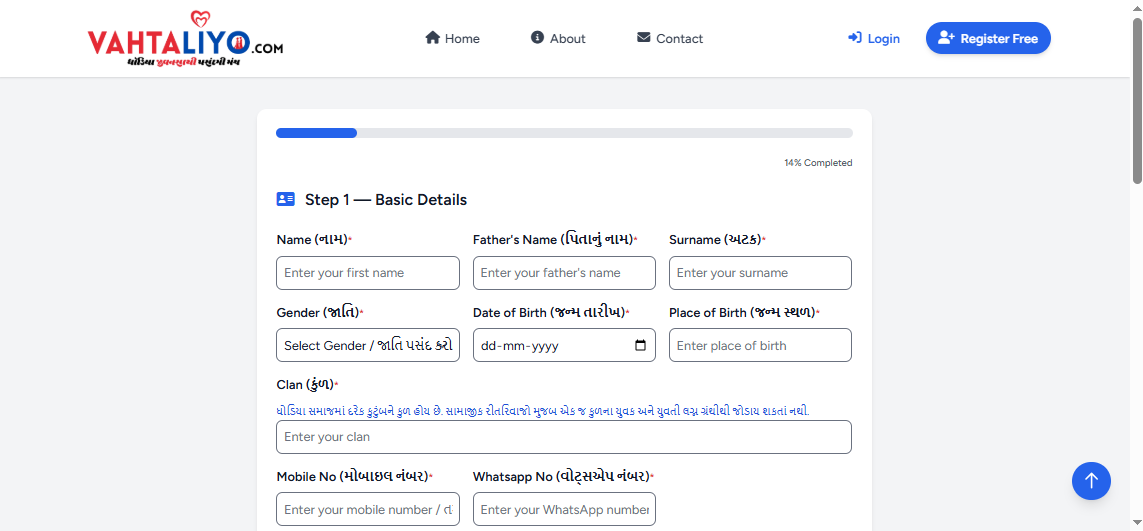The image size is (1143, 531).
Task: Click the sign-in arrow icon beside Login
Action: (x=855, y=38)
